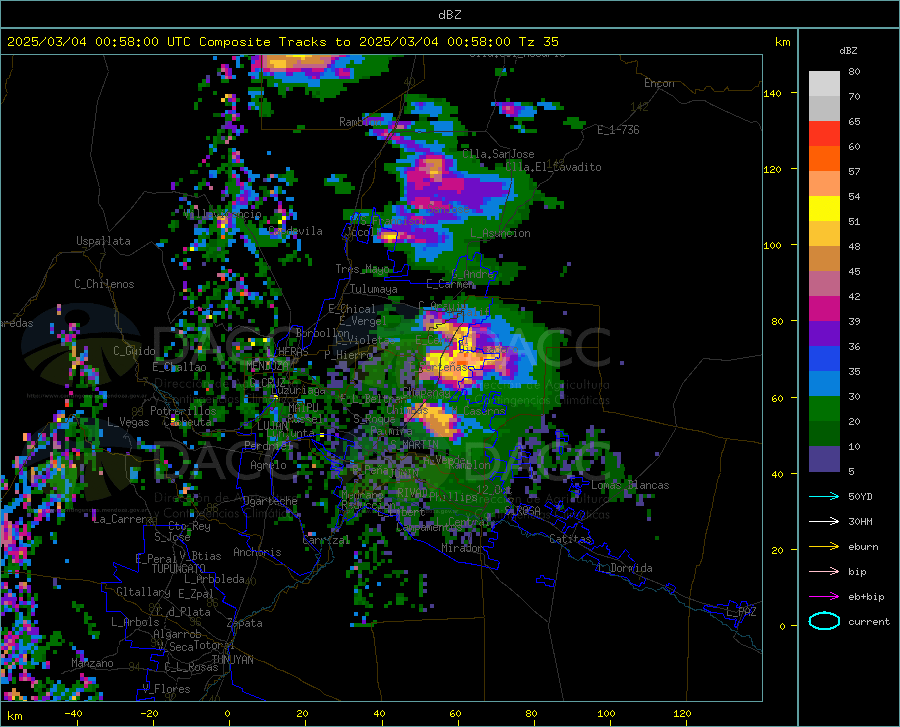The height and width of the screenshot is (727, 900).
Task: Click the 'Tulumaya' place label
Action: tap(374, 289)
